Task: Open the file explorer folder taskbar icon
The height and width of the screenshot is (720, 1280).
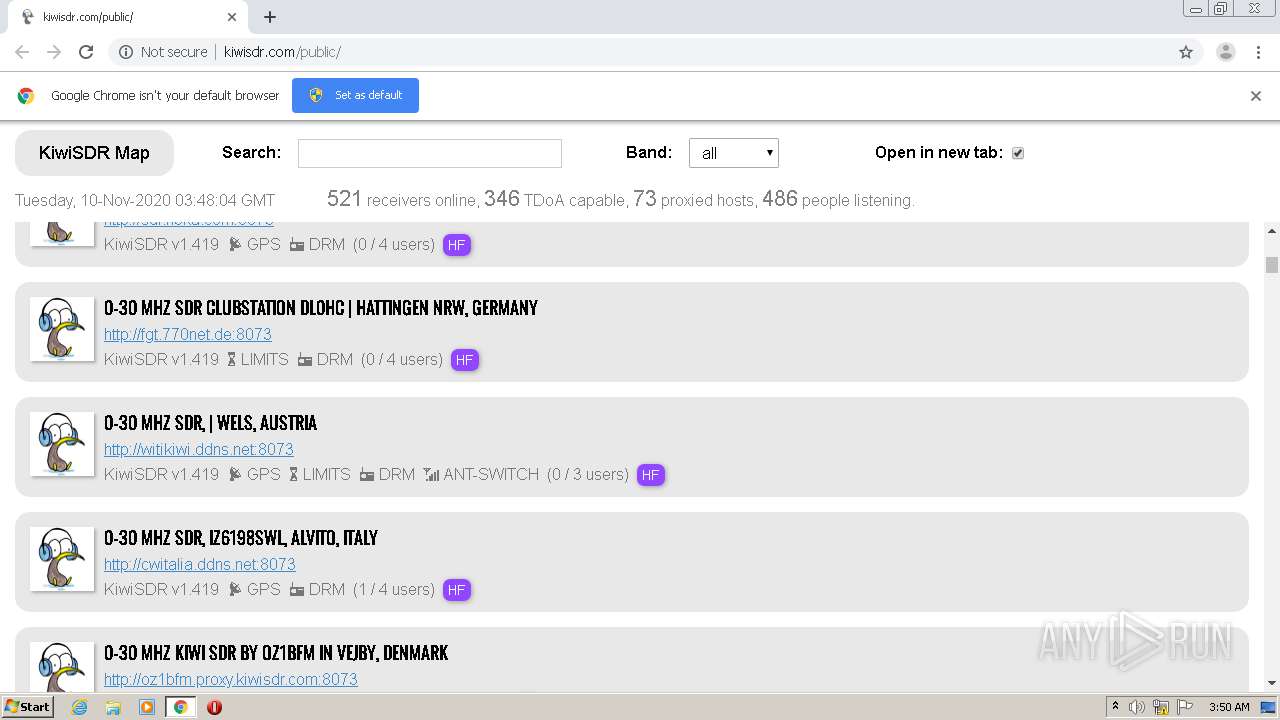Action: pyautogui.click(x=113, y=707)
